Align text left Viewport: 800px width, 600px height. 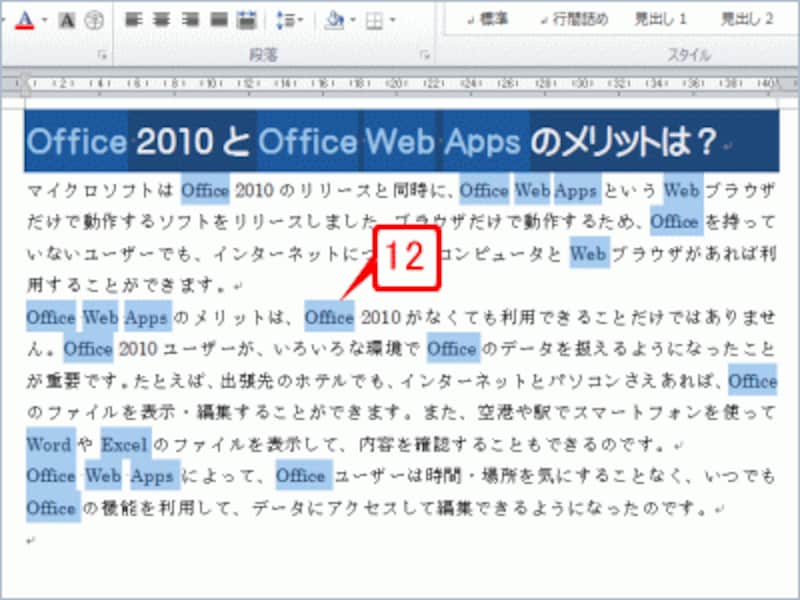tap(134, 20)
